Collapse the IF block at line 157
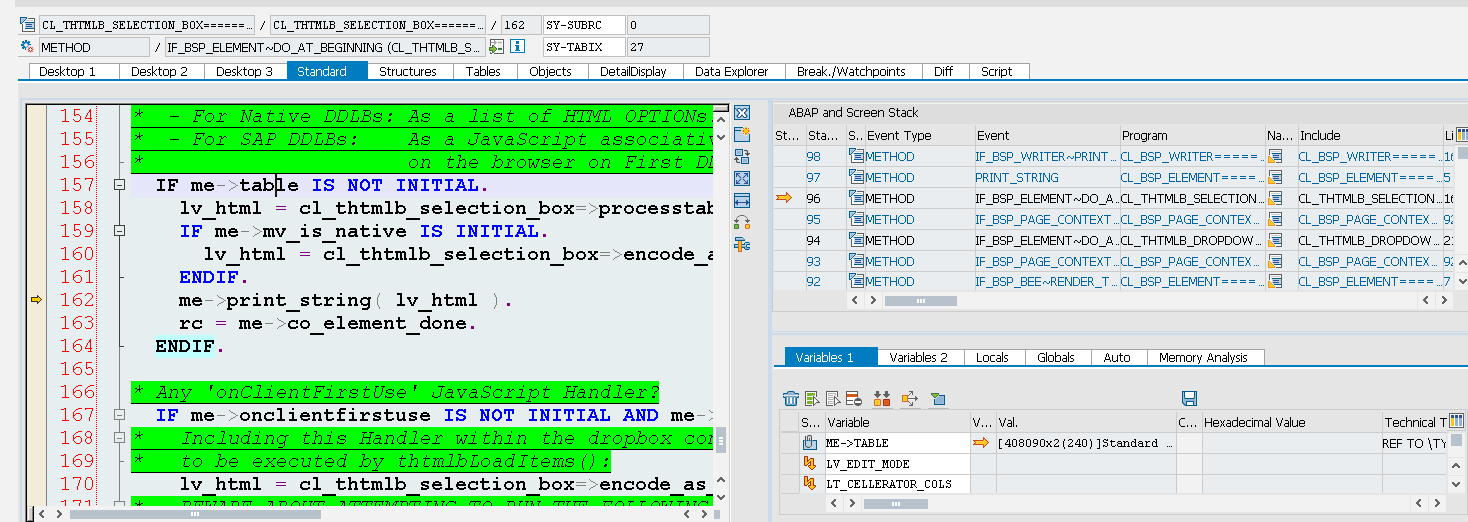 point(119,185)
